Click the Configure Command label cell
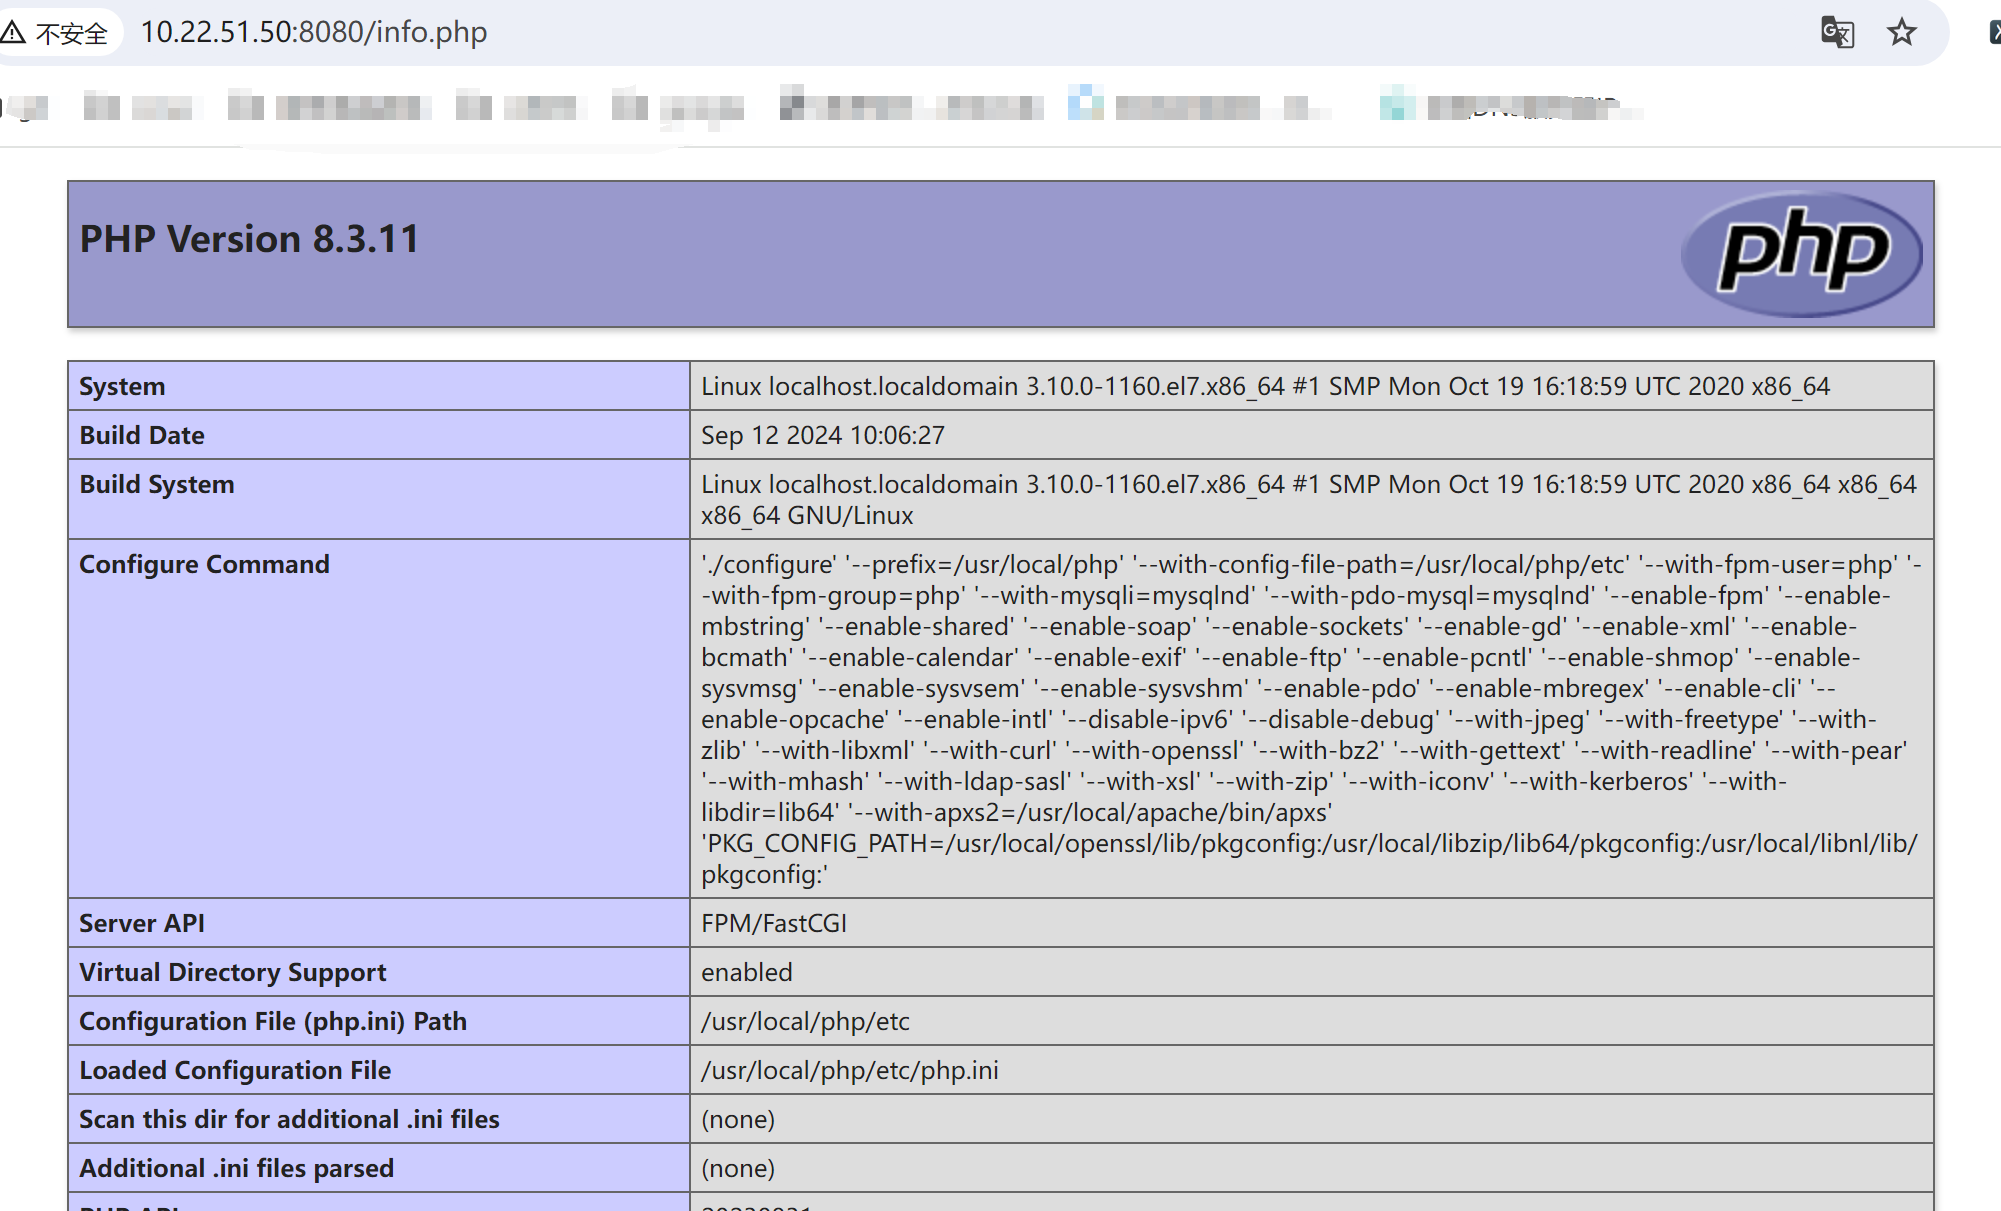This screenshot has width=2001, height=1211. point(204,564)
